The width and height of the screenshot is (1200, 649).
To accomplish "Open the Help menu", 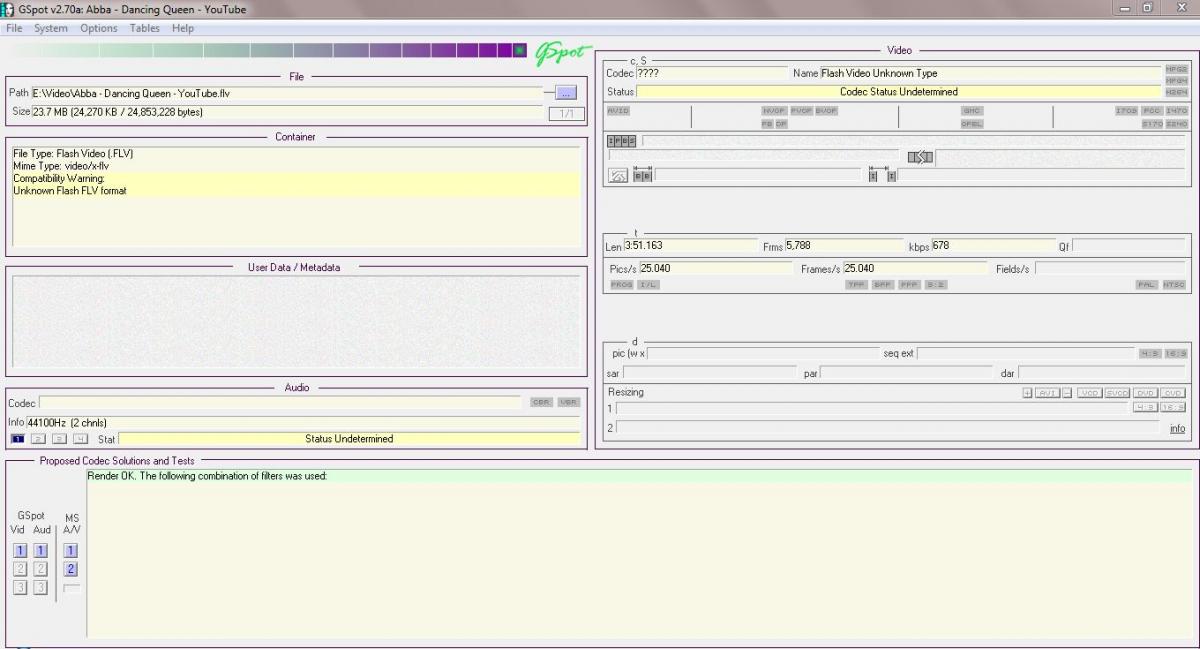I will 183,28.
